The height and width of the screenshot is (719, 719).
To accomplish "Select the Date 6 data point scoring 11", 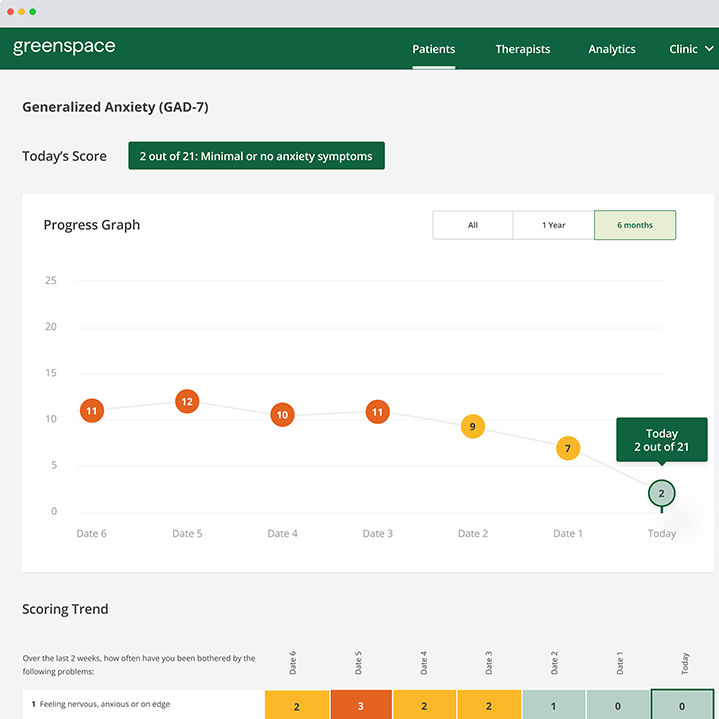I will click(x=92, y=411).
